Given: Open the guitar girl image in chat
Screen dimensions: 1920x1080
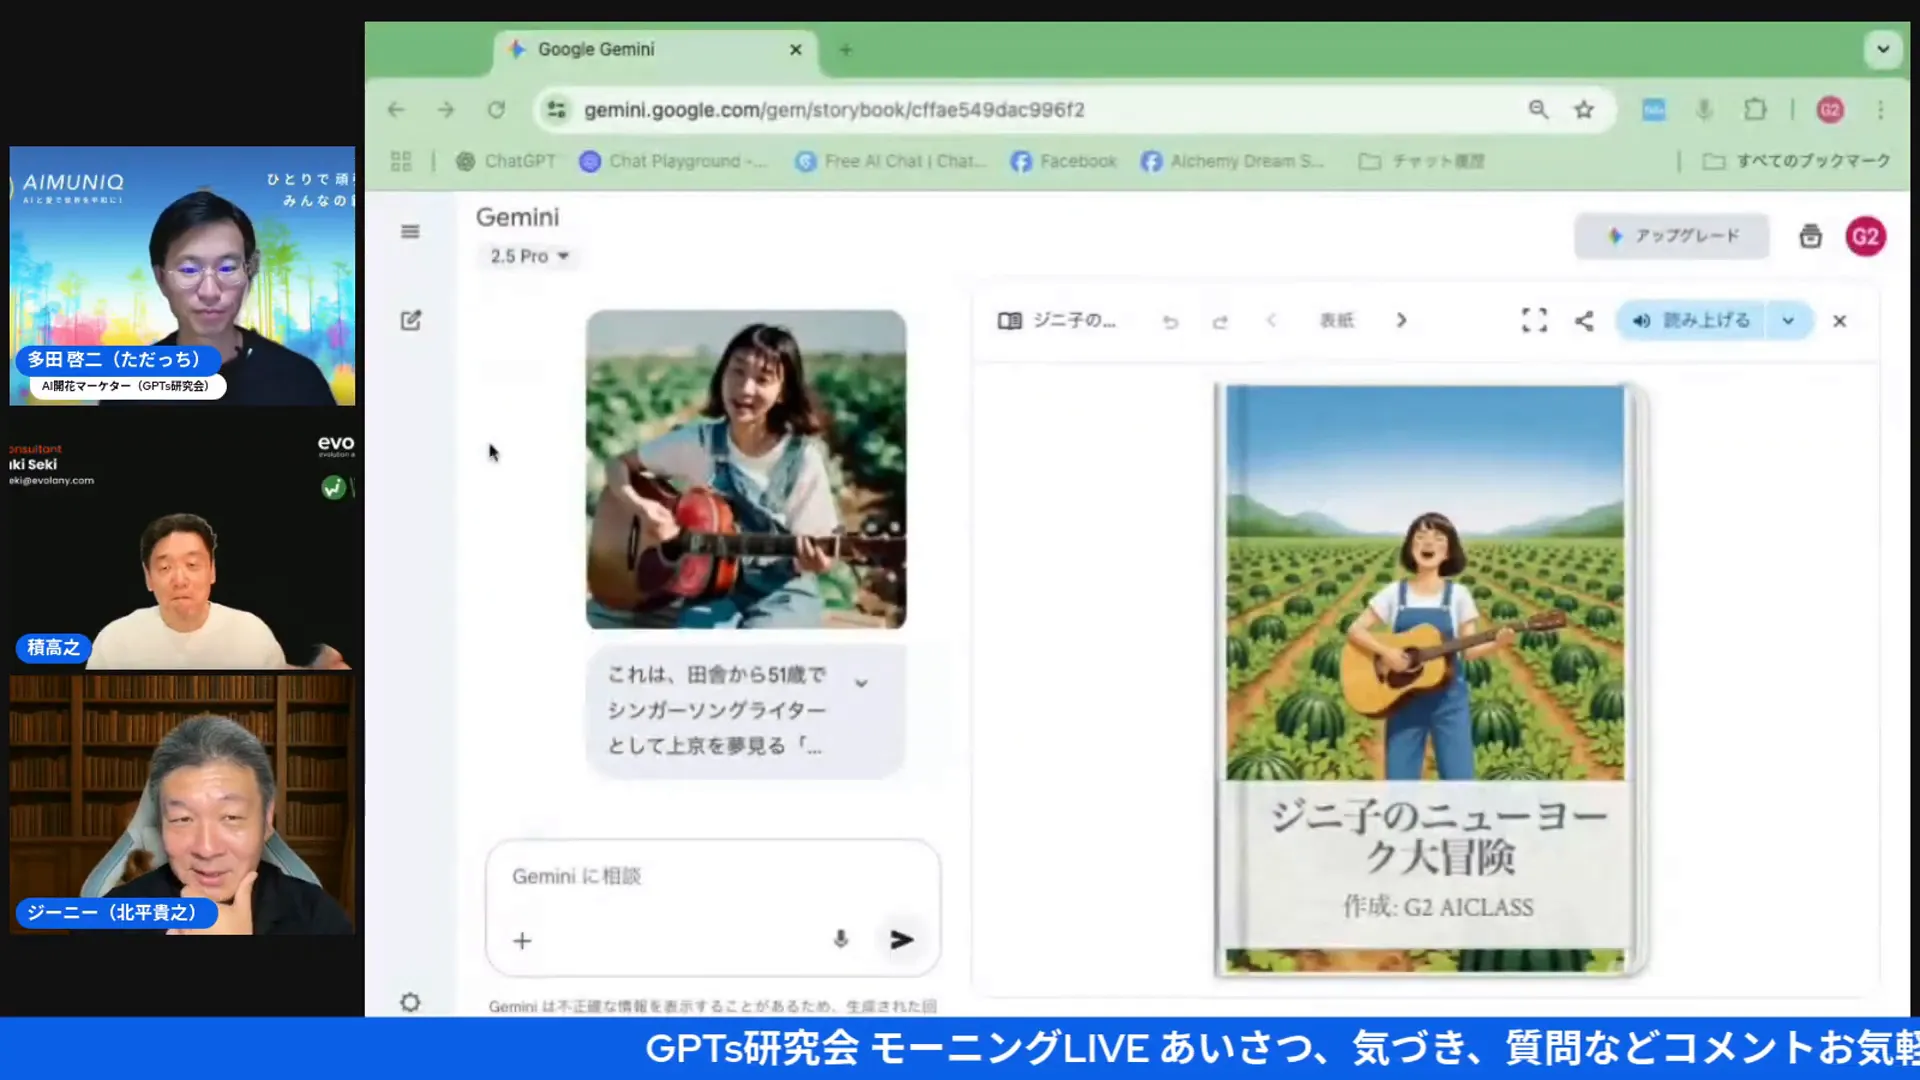Looking at the screenshot, I should 746,469.
